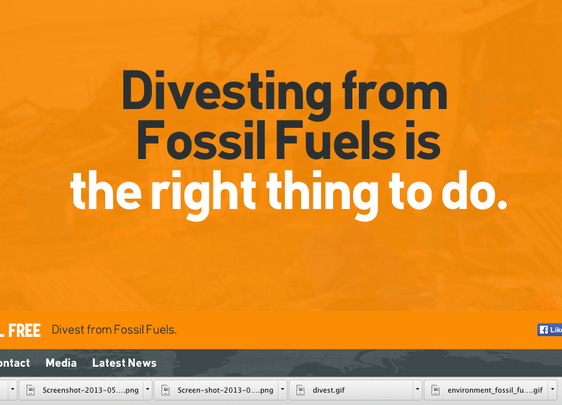The width and height of the screenshot is (562, 405).
Task: Open the Media navigation item
Action: click(61, 363)
